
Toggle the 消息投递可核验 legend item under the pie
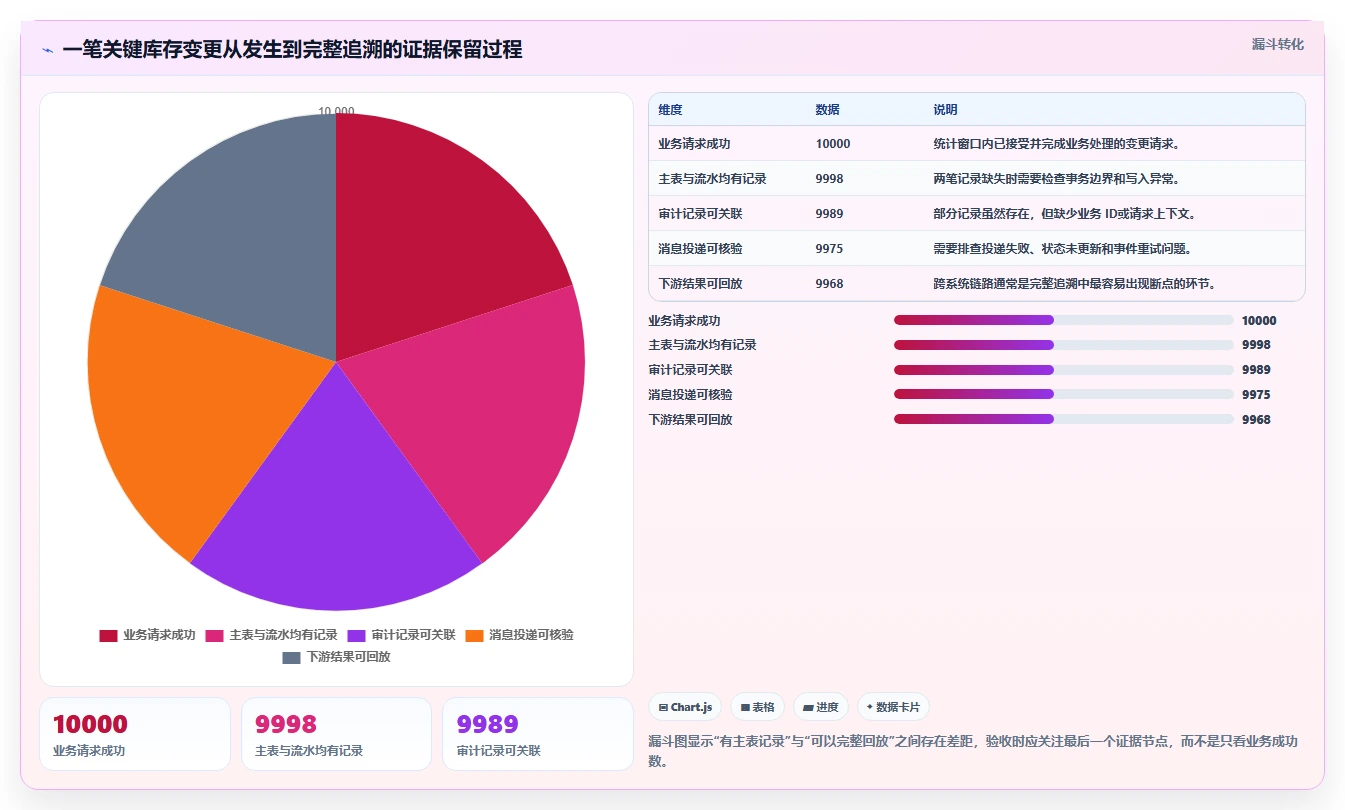click(x=519, y=635)
